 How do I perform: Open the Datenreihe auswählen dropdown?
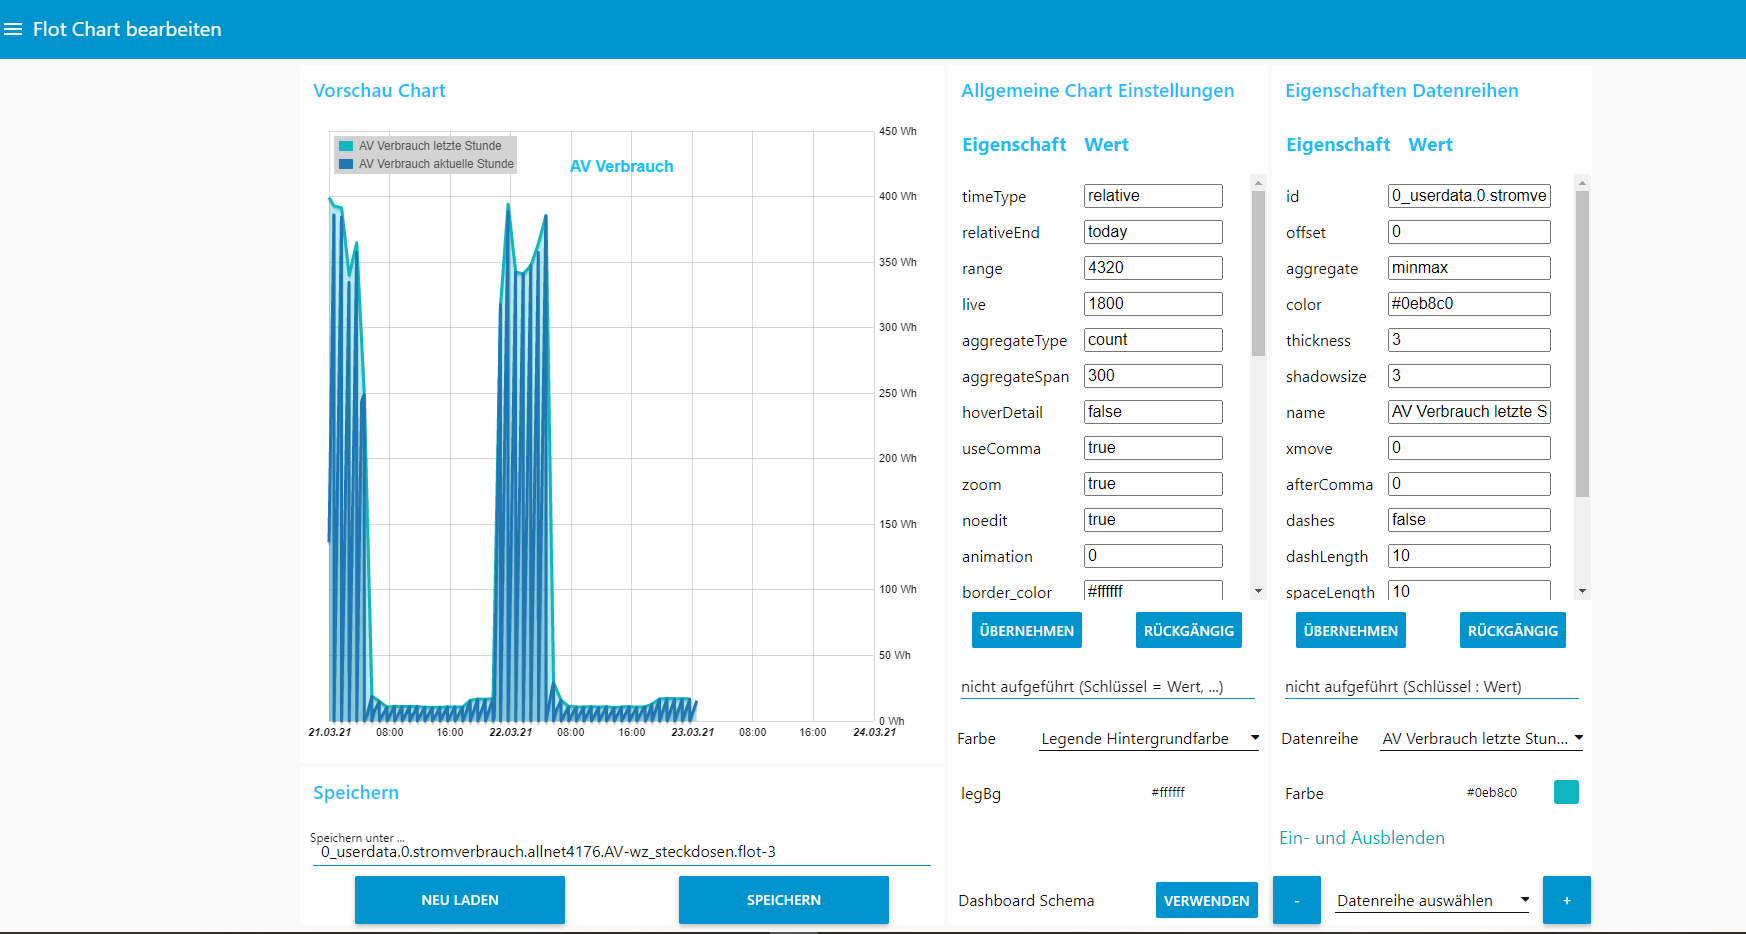click(x=1433, y=901)
